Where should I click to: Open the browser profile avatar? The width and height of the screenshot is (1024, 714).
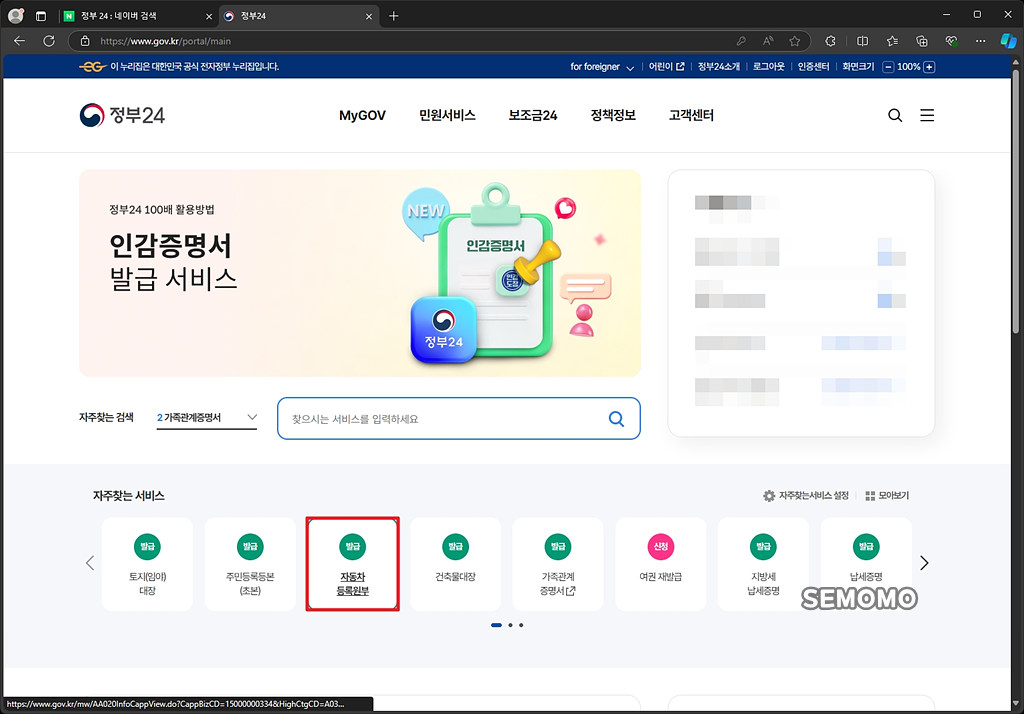(16, 16)
